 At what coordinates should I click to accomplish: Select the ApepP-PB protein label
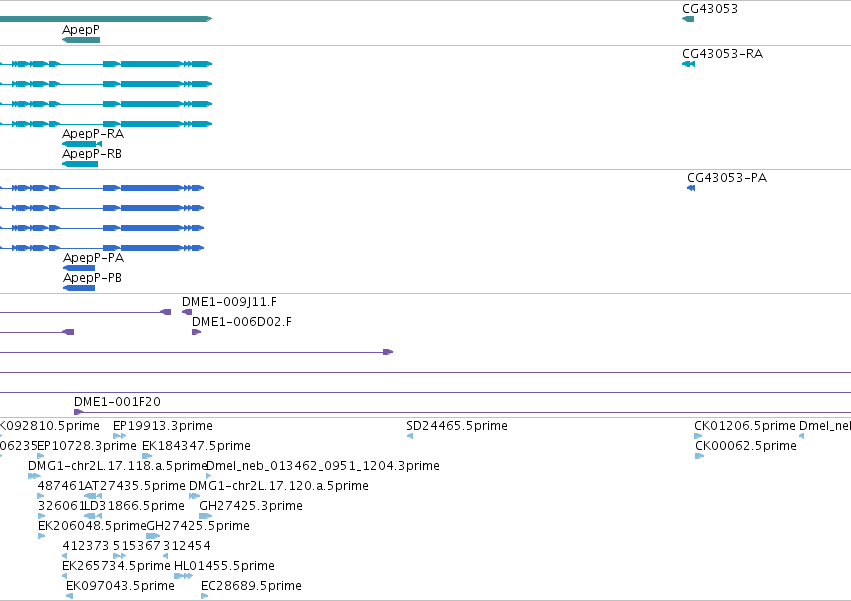tap(92, 278)
